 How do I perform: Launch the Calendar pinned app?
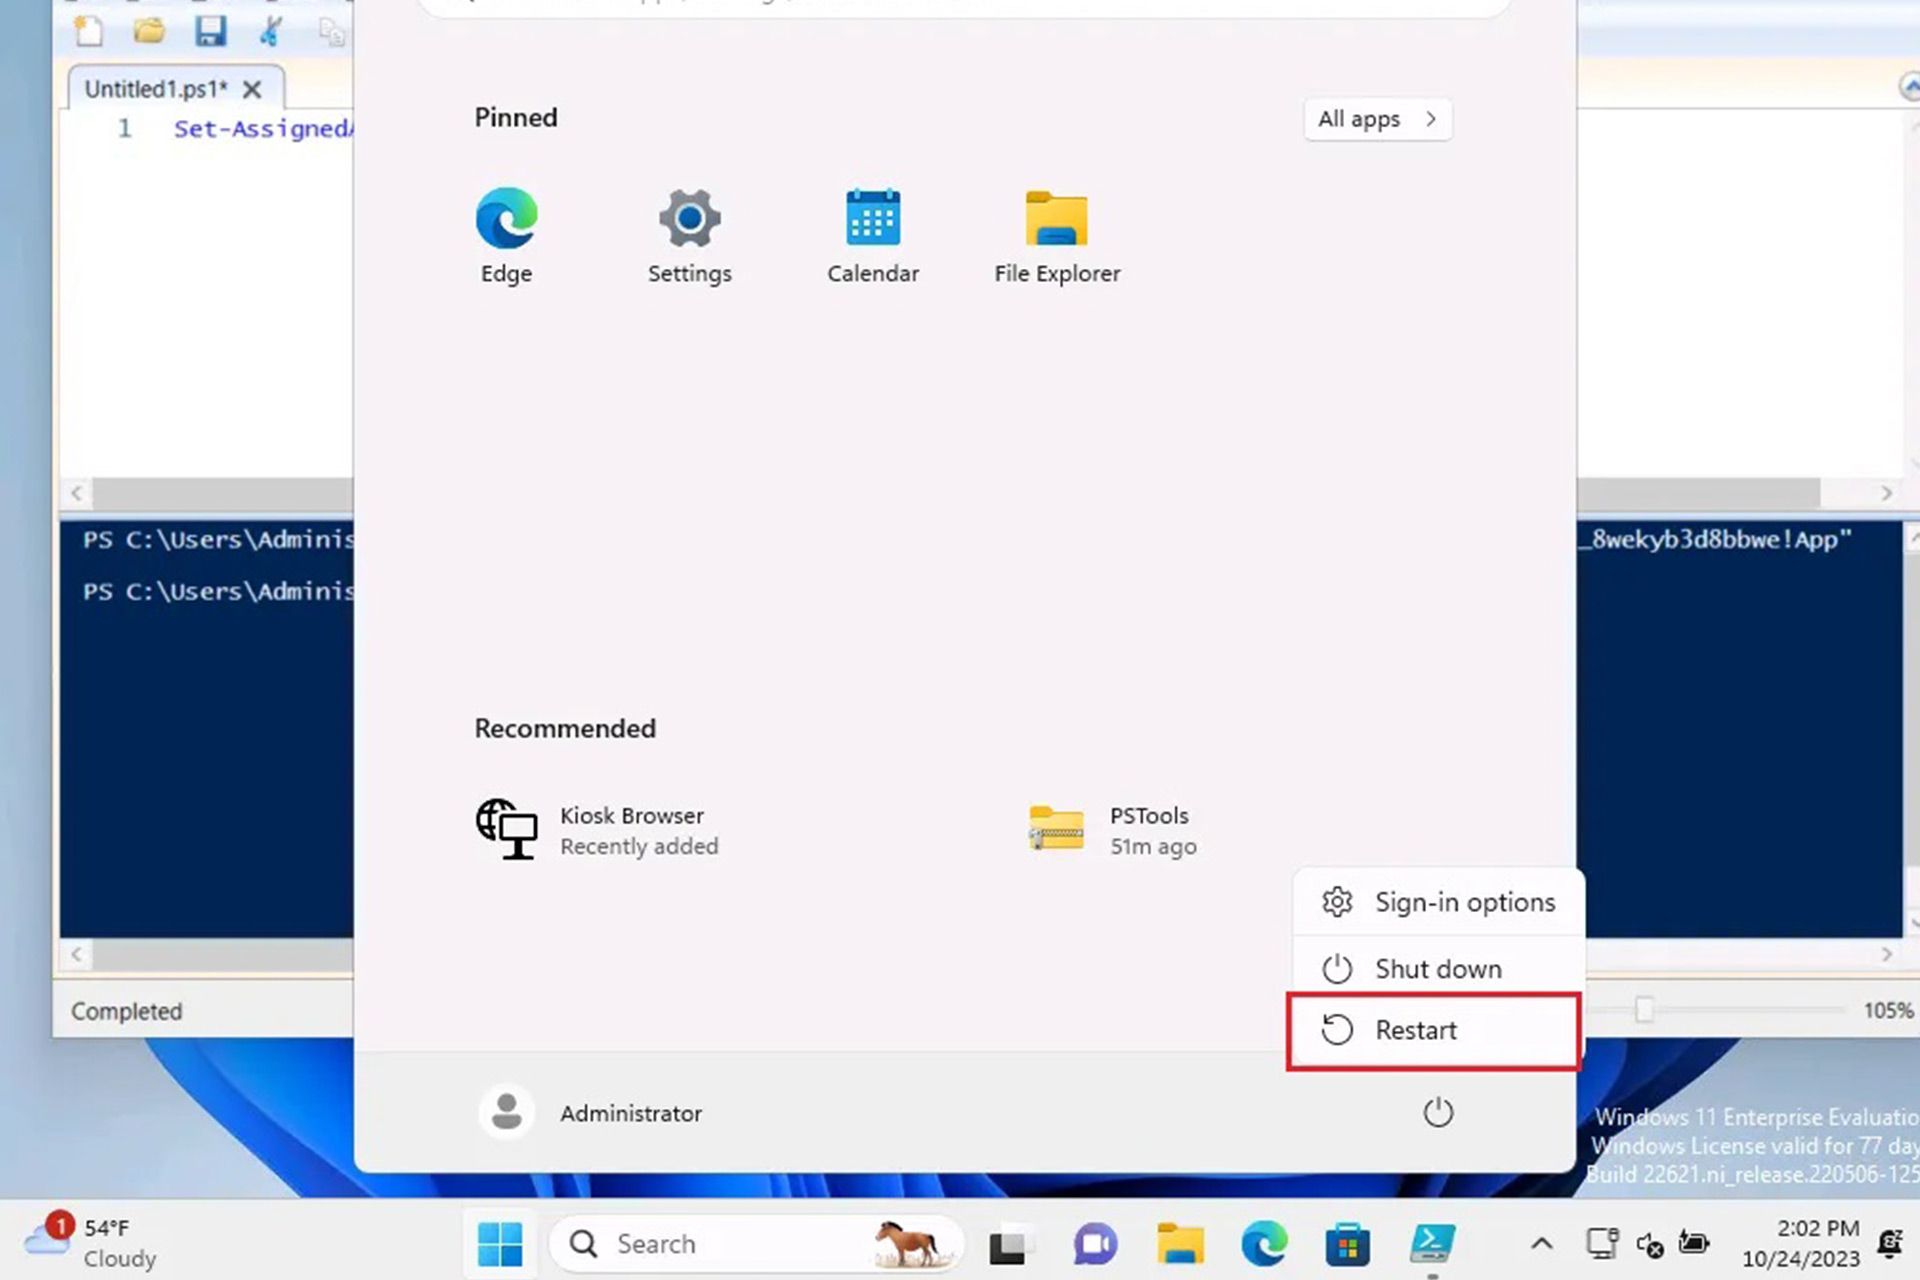pos(873,237)
